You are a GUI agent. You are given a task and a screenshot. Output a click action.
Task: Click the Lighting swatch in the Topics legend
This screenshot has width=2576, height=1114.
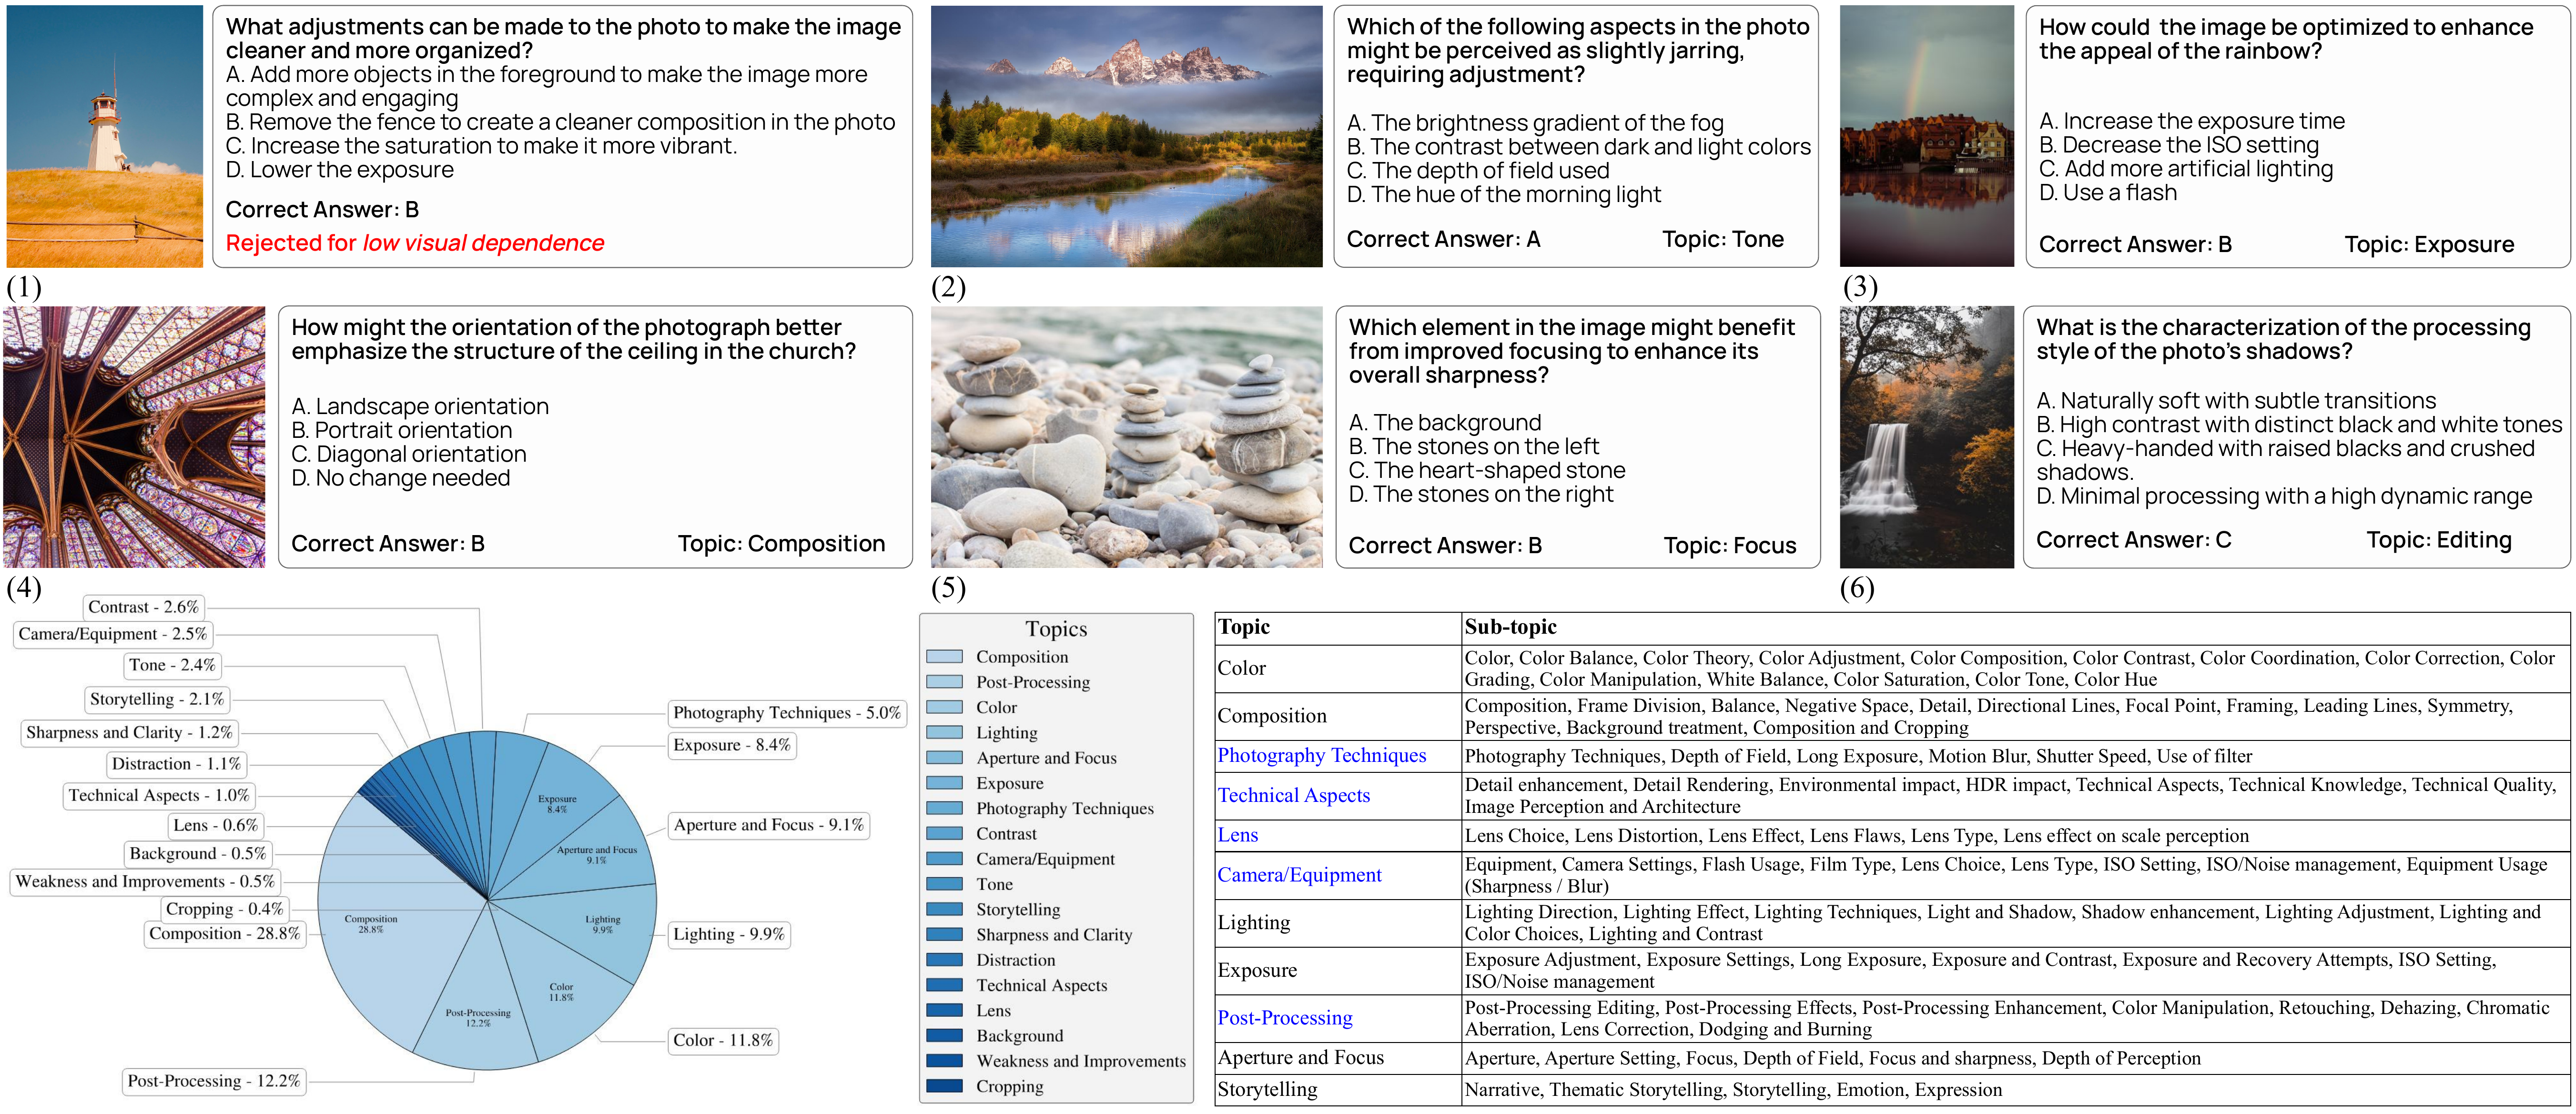coord(944,733)
